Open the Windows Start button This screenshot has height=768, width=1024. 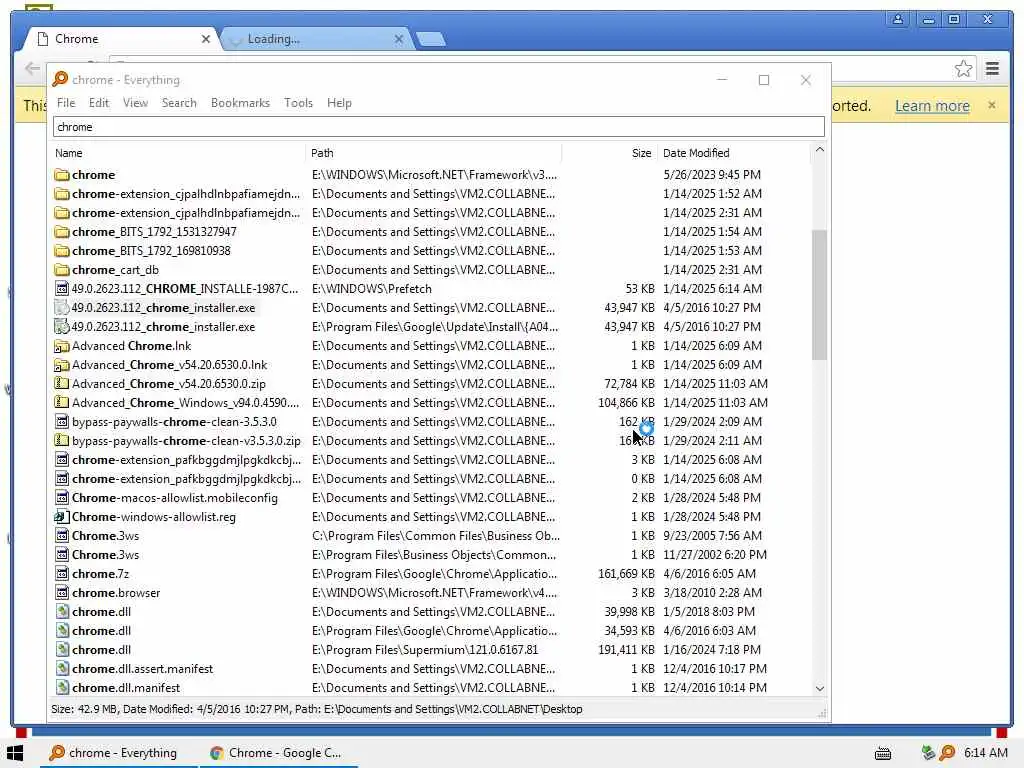point(15,753)
